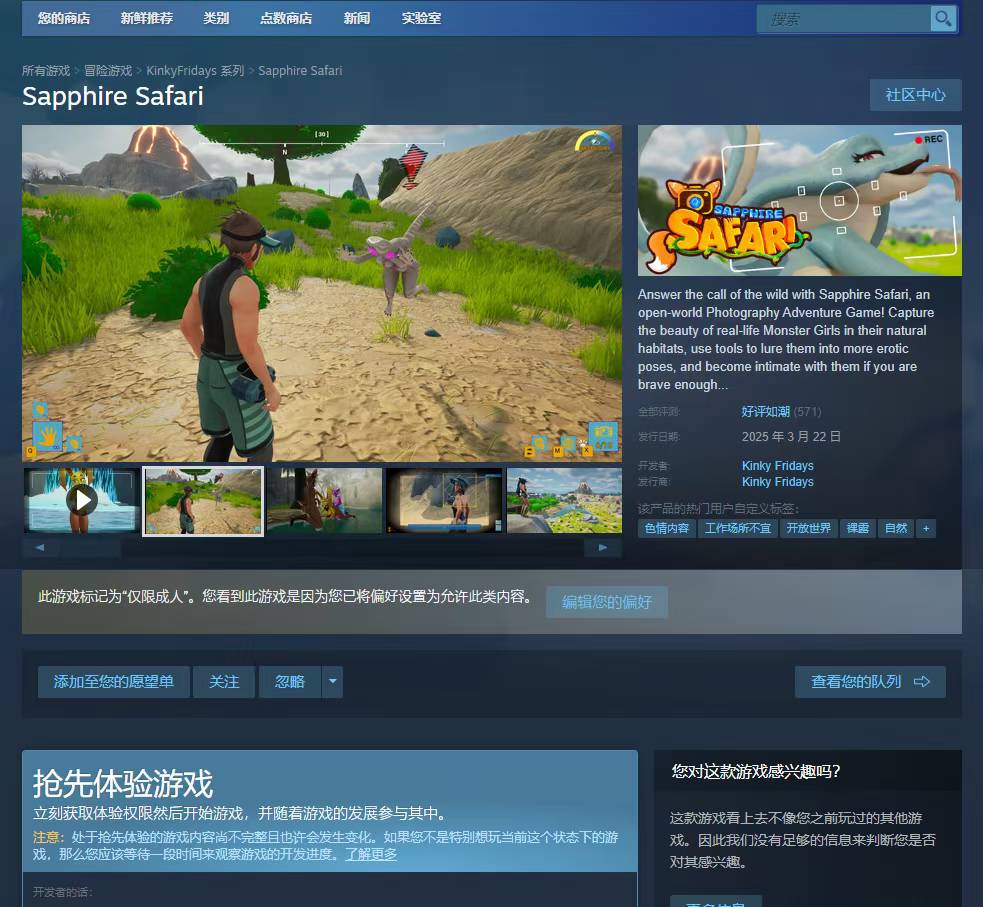The height and width of the screenshot is (907, 983).
Task: Open the 实验室 tab
Action: point(421,18)
